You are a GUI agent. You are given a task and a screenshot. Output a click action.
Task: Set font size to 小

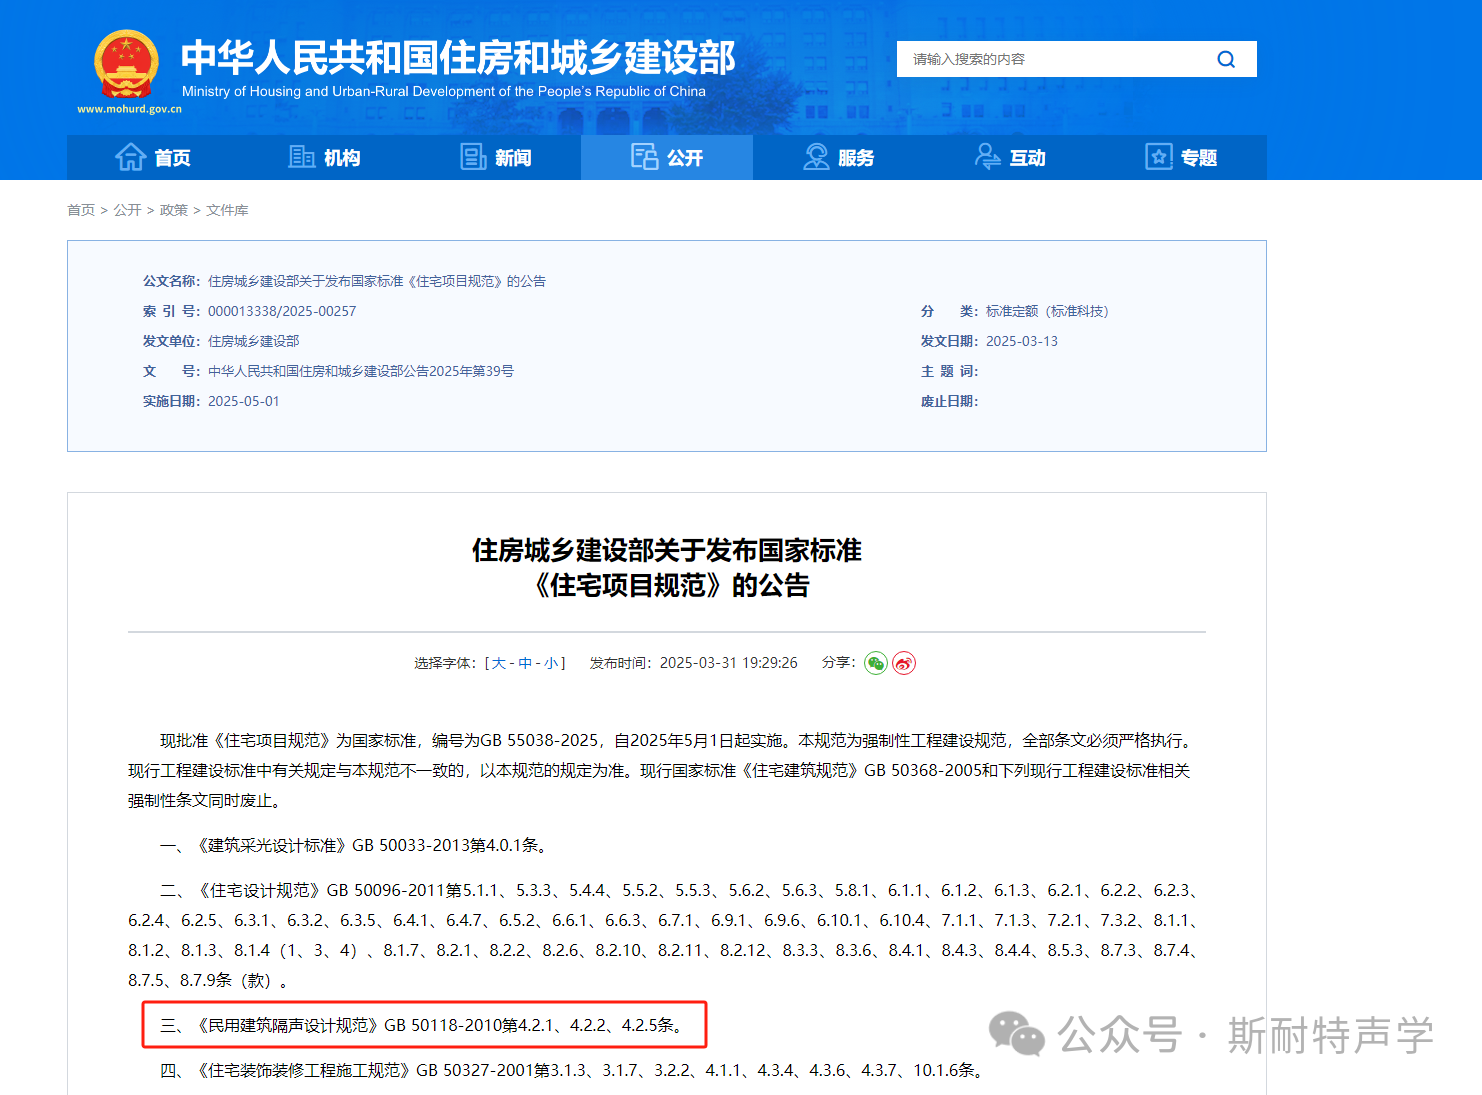click(x=551, y=663)
